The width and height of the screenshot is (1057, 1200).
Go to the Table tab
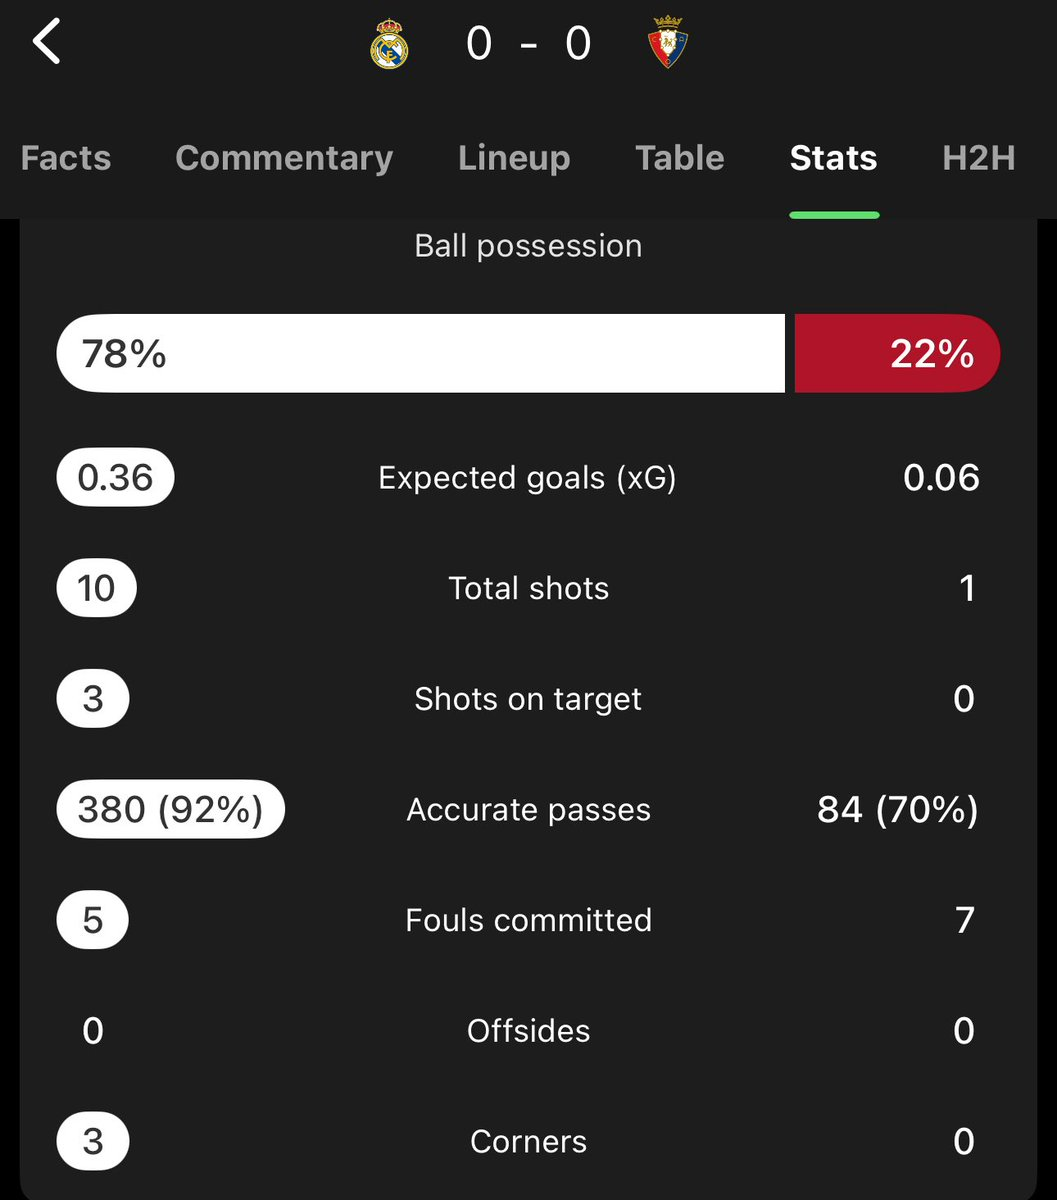tap(680, 158)
